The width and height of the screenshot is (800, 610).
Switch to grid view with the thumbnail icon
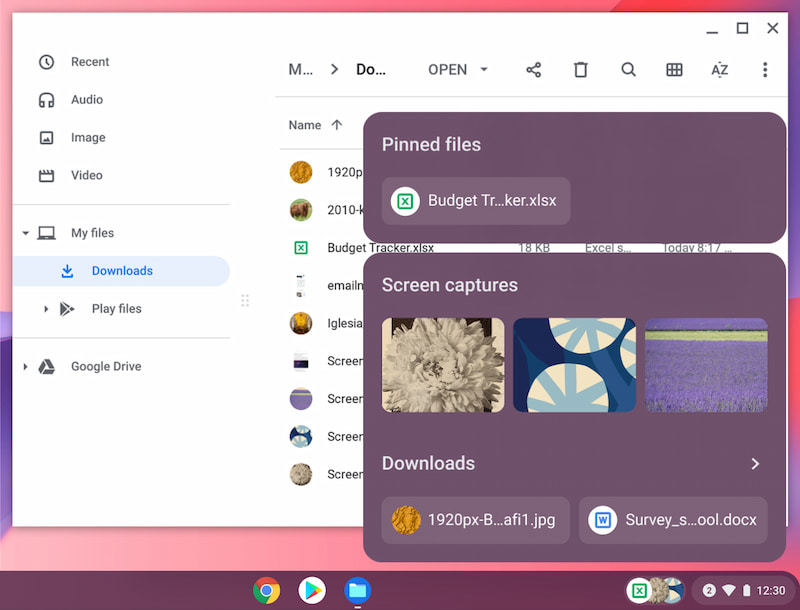674,70
